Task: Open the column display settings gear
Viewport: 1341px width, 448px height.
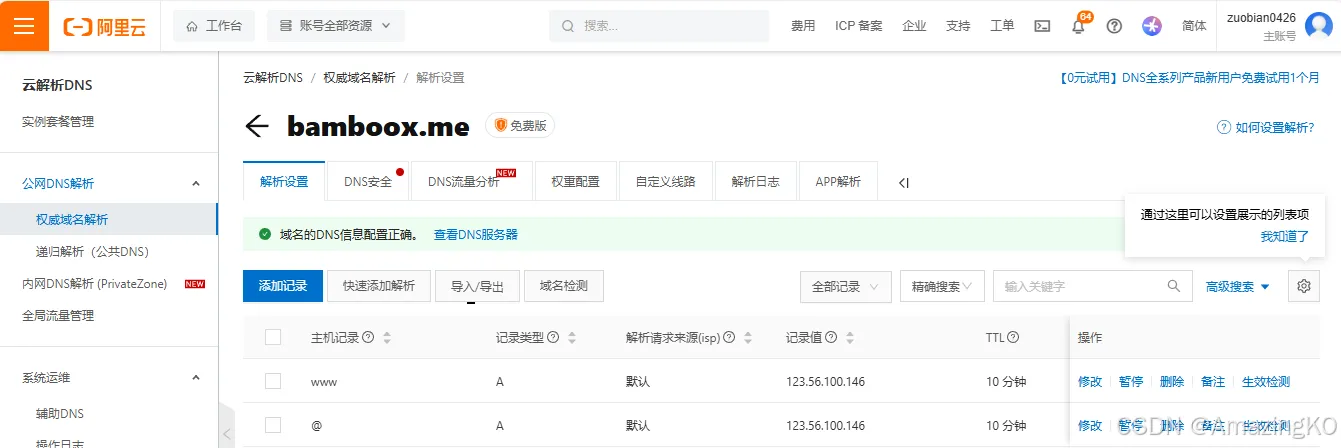Action: tap(1303, 286)
